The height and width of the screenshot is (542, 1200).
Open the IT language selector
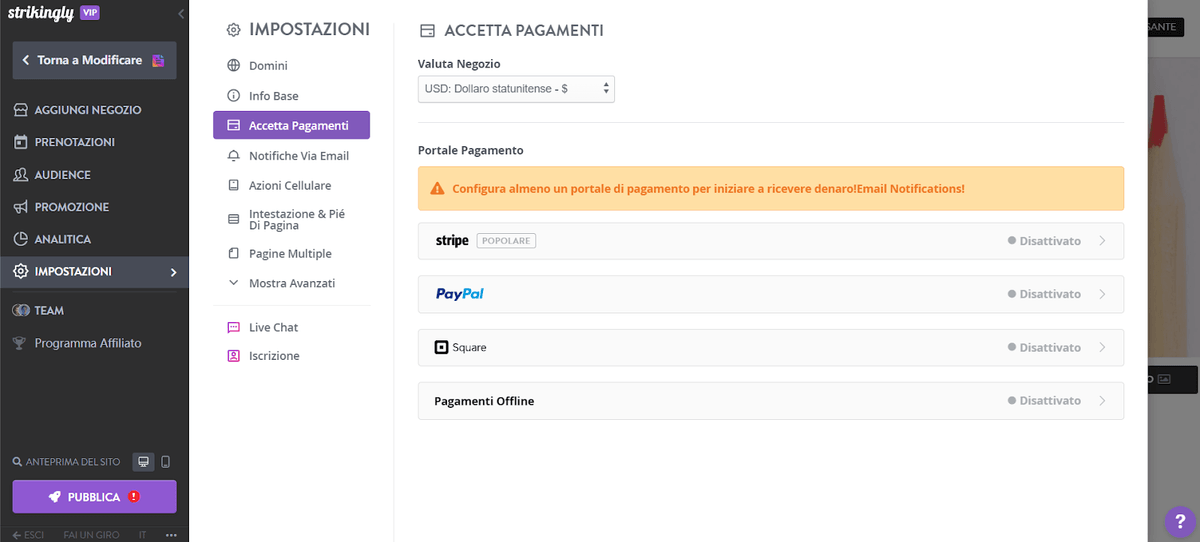click(142, 535)
